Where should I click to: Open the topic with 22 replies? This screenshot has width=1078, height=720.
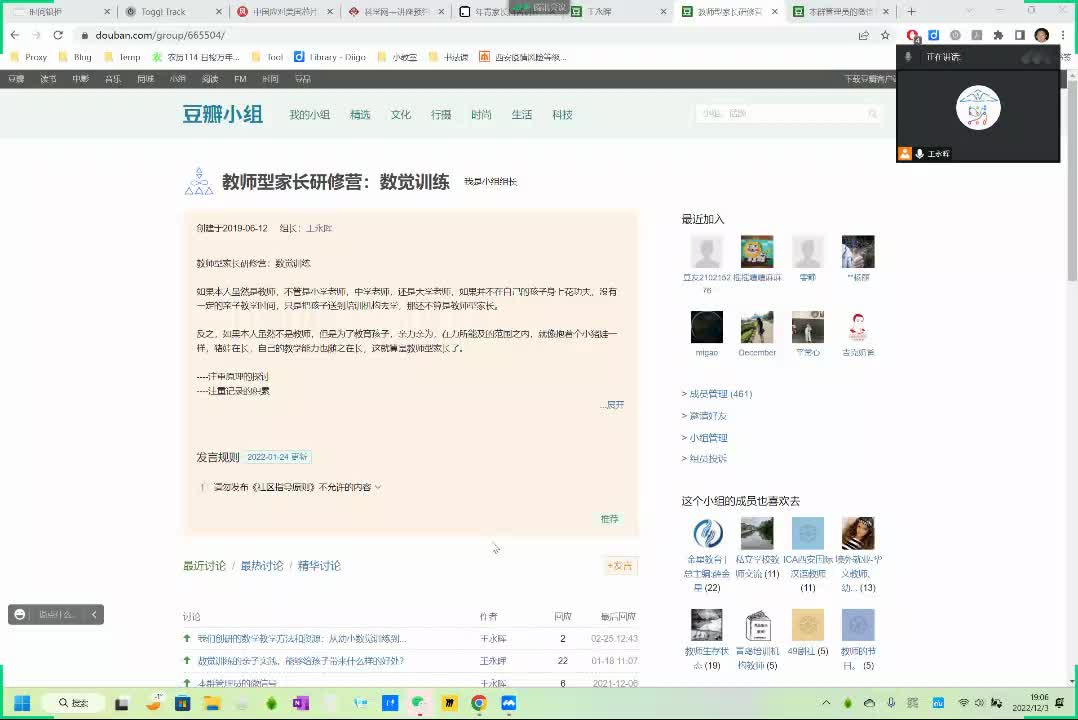(300, 661)
